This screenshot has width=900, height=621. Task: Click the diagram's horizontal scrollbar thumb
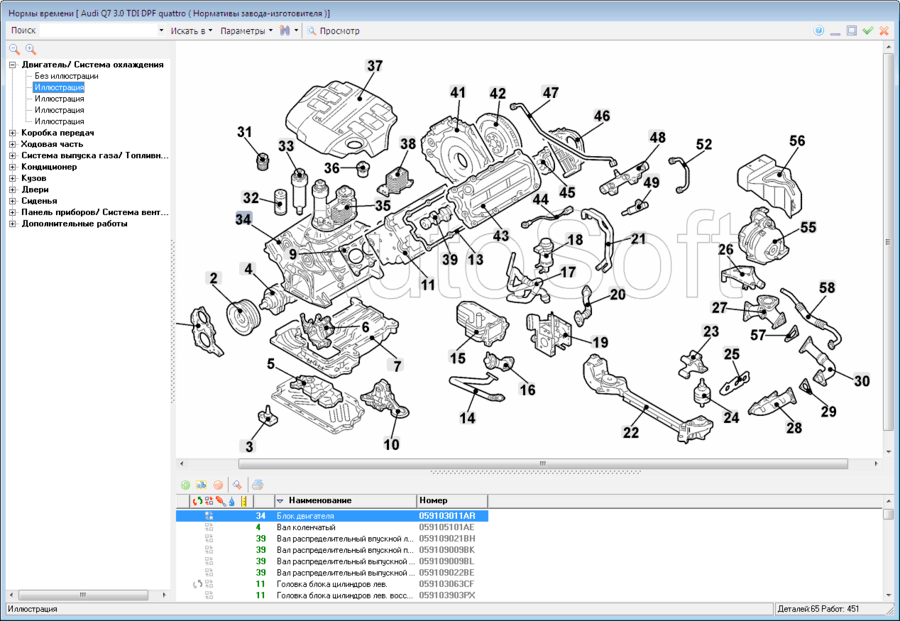tap(542, 463)
